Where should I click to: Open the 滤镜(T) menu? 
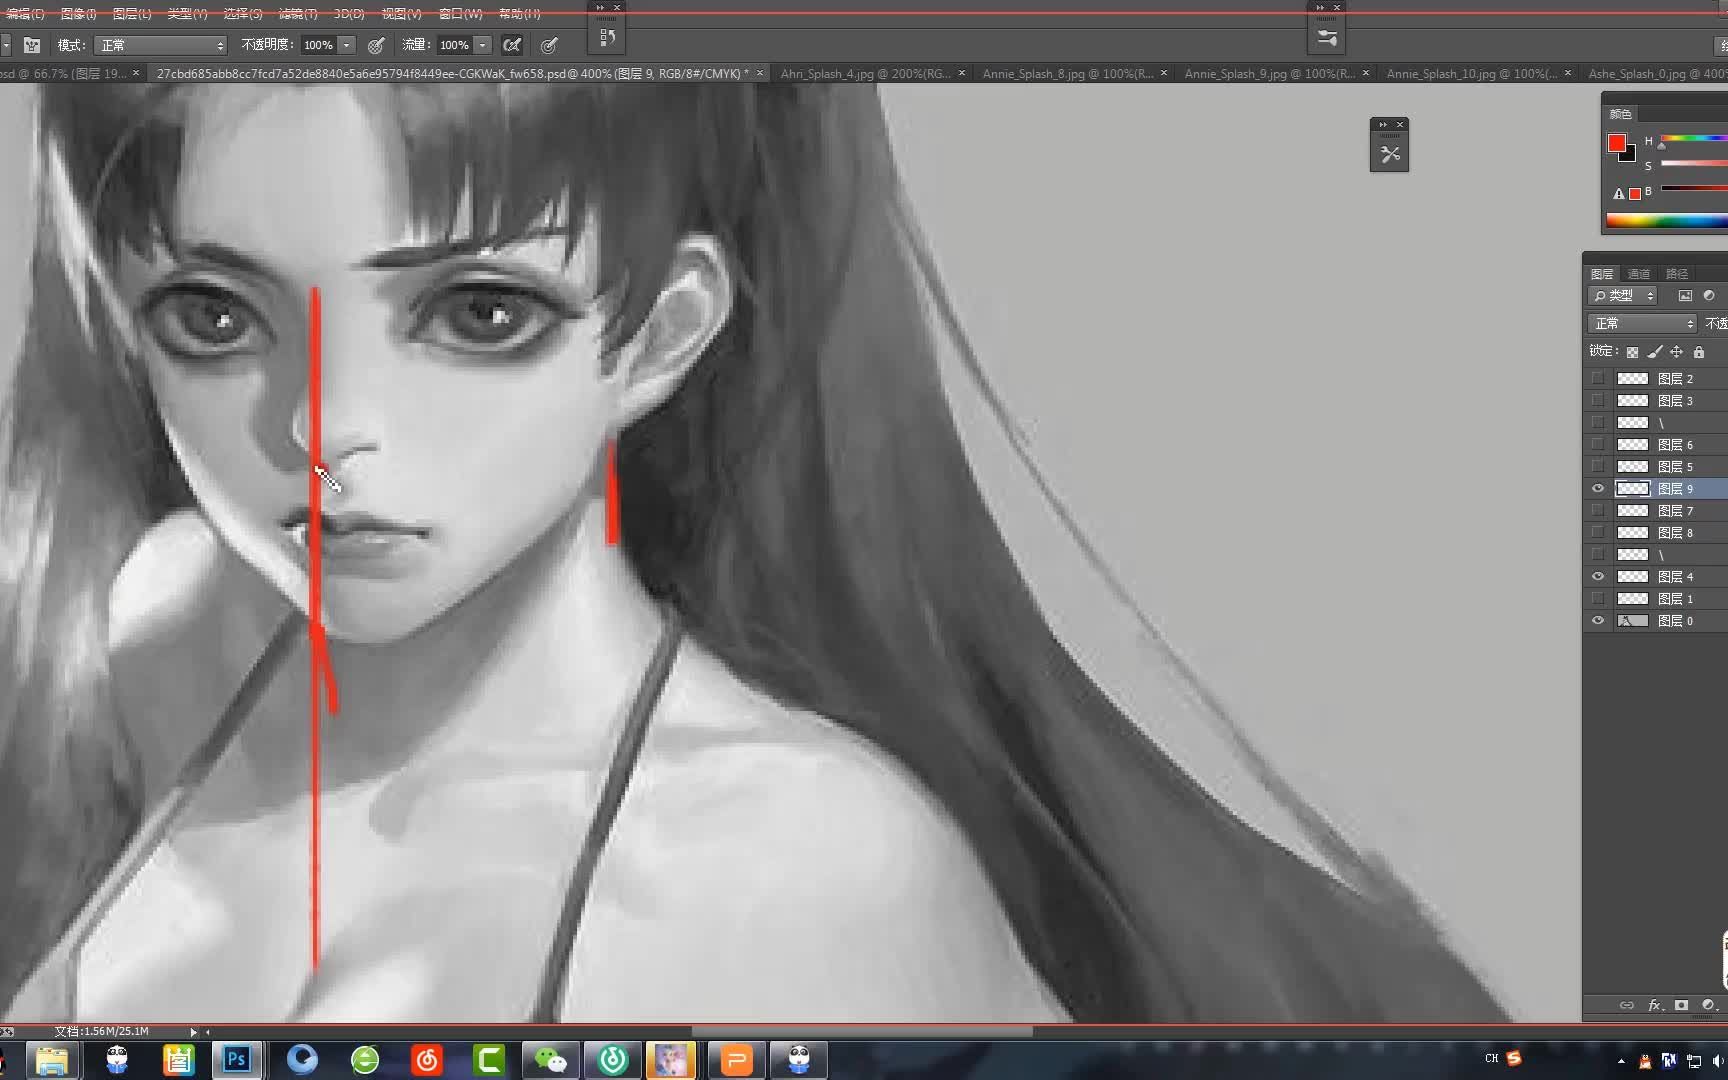[x=297, y=14]
